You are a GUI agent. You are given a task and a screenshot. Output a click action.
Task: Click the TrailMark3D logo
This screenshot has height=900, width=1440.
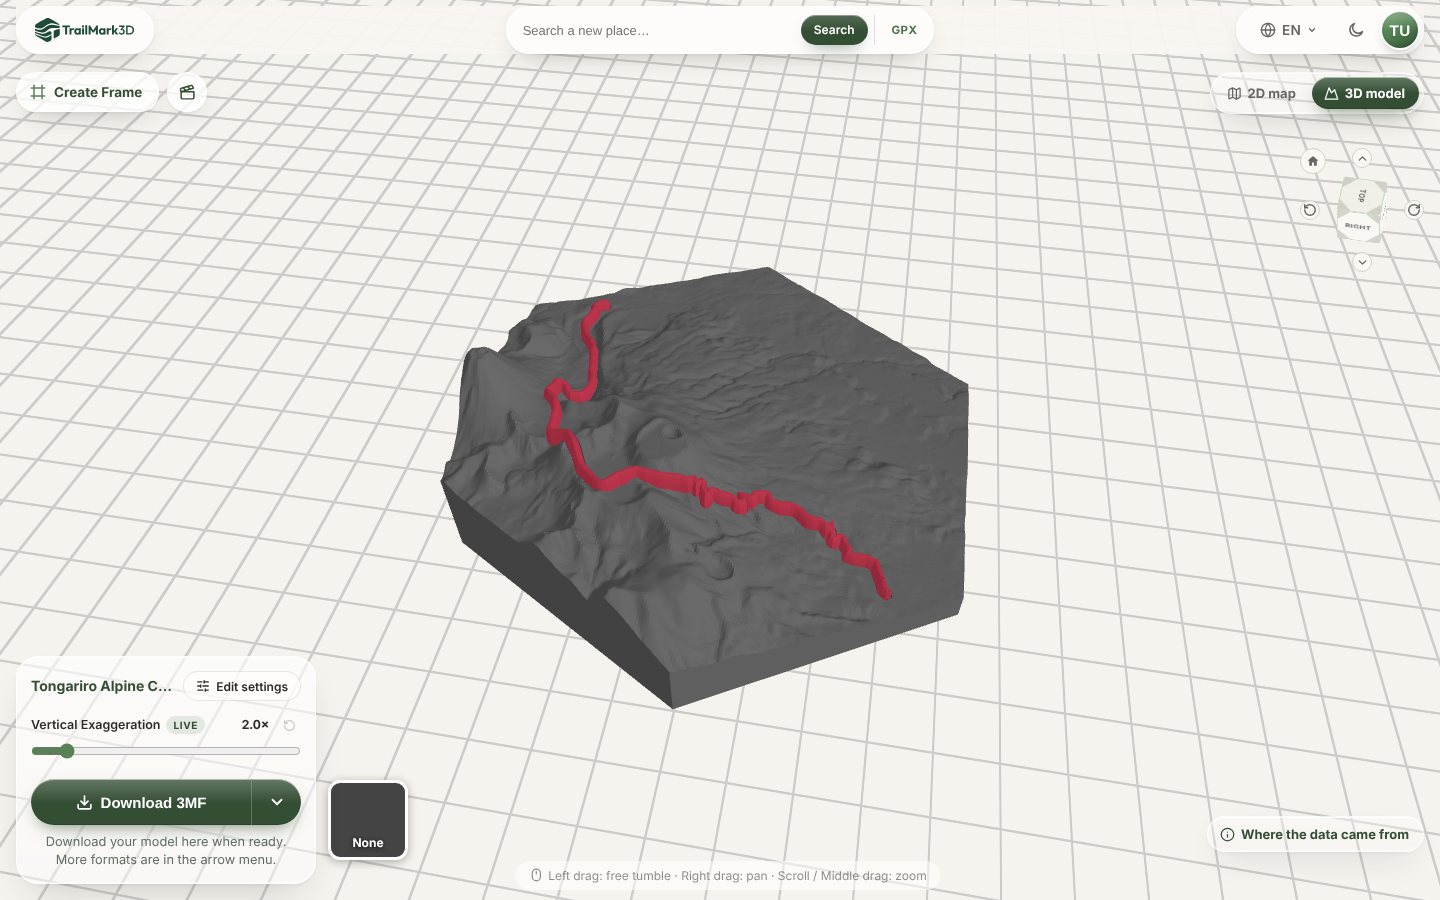click(x=85, y=30)
